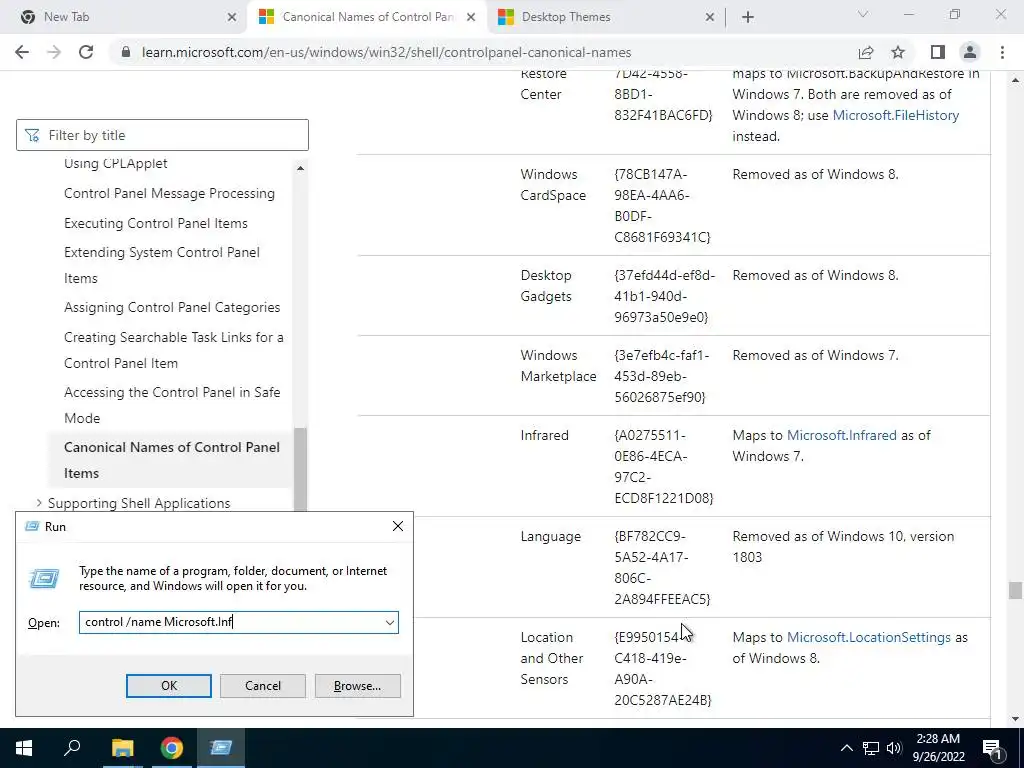Select the Canonical Names of Control Panel tab
The height and width of the screenshot is (768, 1024).
click(x=367, y=17)
